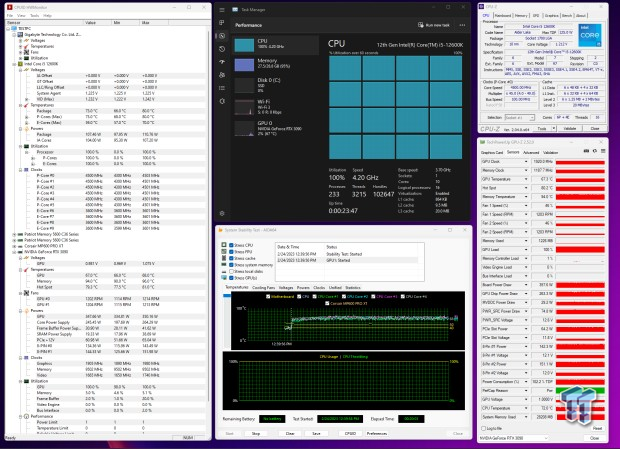The height and width of the screenshot is (449, 620).
Task: Open CPU-Z socket Selection combo box
Action: [x=520, y=118]
